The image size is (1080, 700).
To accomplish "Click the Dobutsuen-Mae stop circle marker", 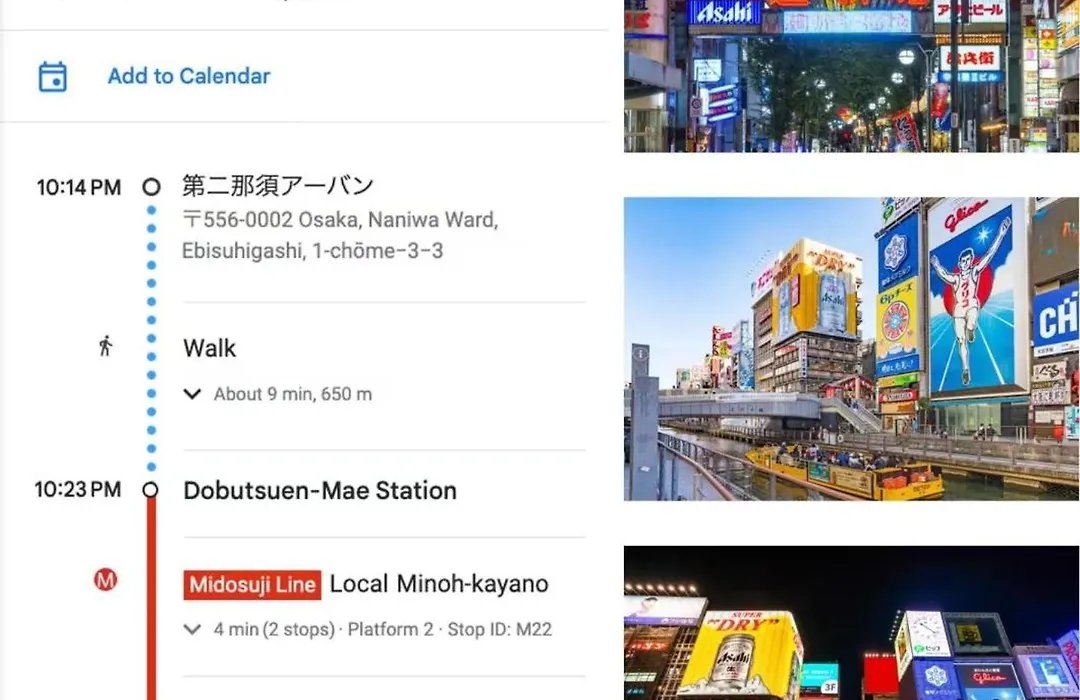I will click(150, 490).
